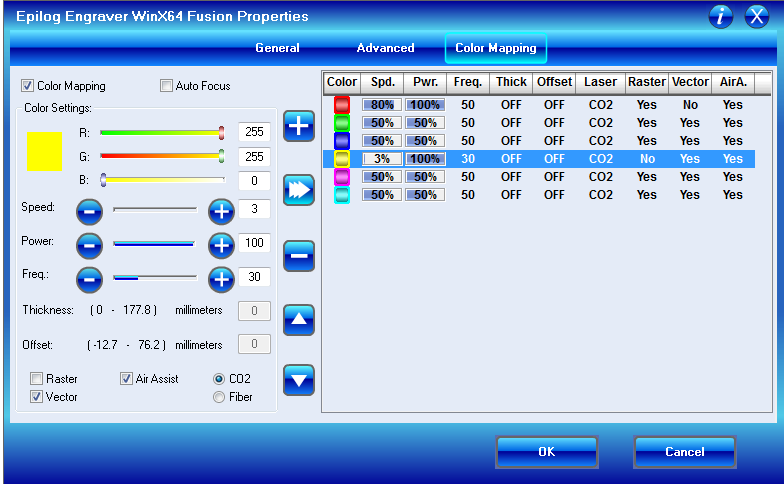Screen dimensions: 784x484
Task: Click the plus button to add color mapping
Action: click(x=299, y=126)
